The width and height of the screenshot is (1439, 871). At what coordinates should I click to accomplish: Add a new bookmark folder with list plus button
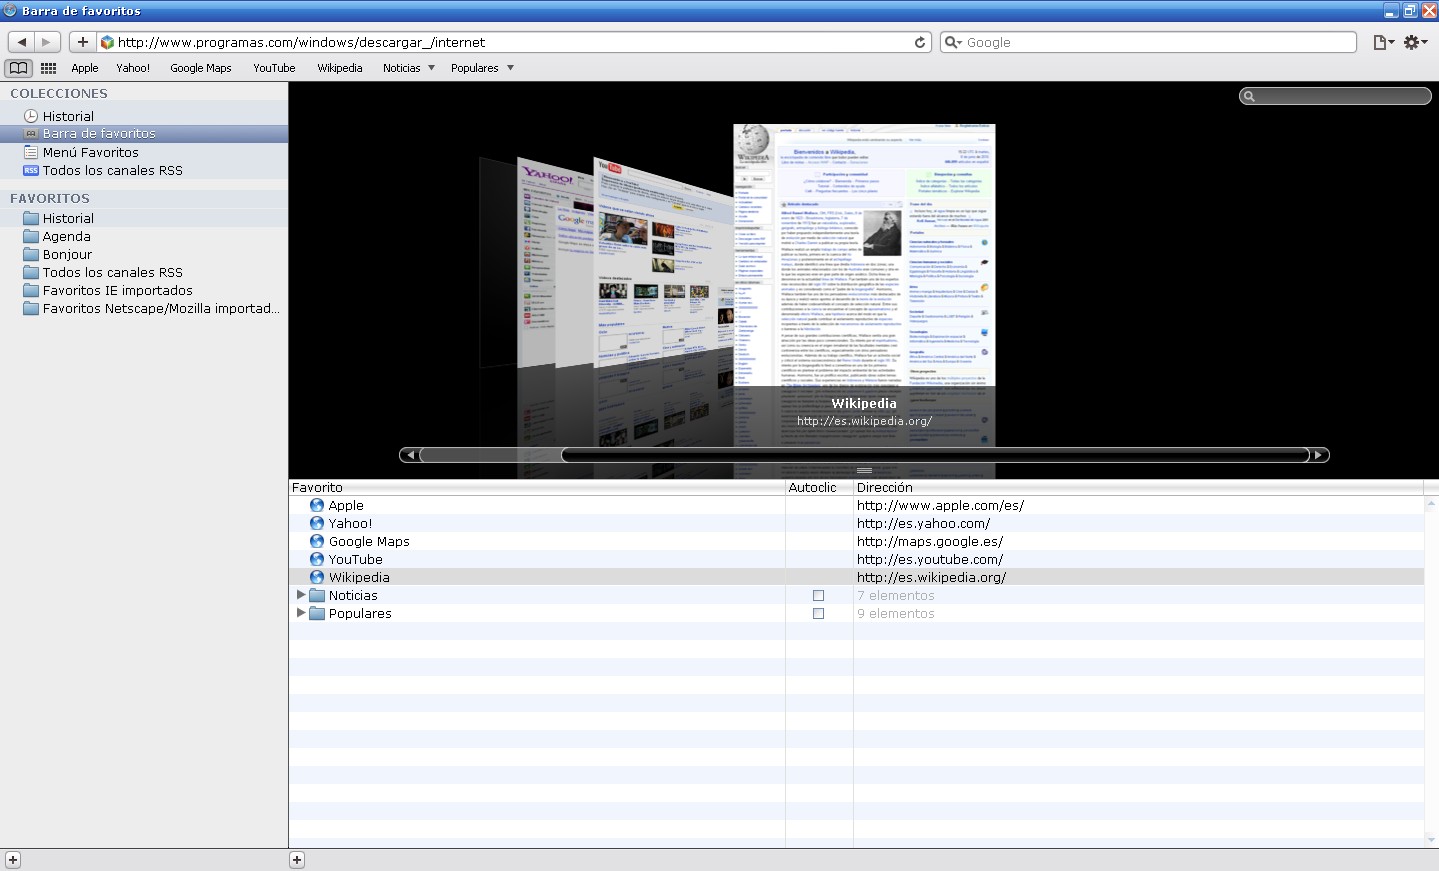[297, 860]
